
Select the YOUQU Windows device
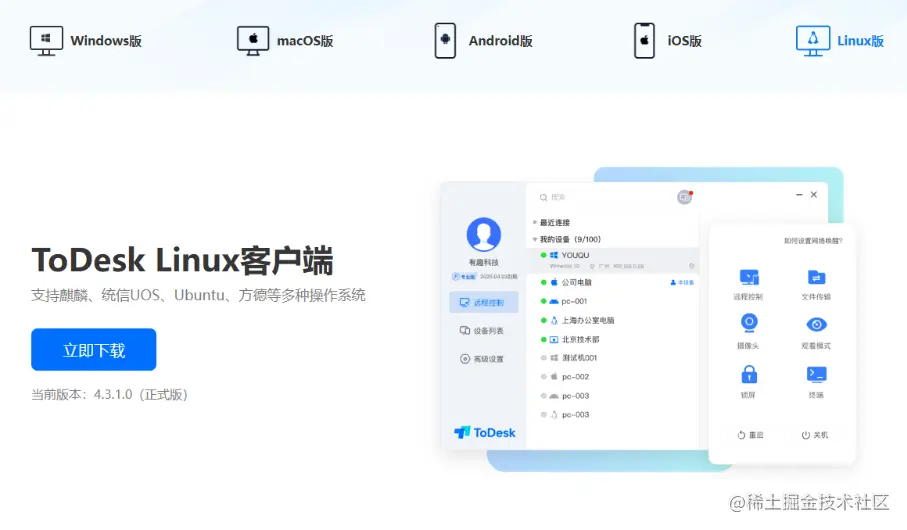point(613,259)
